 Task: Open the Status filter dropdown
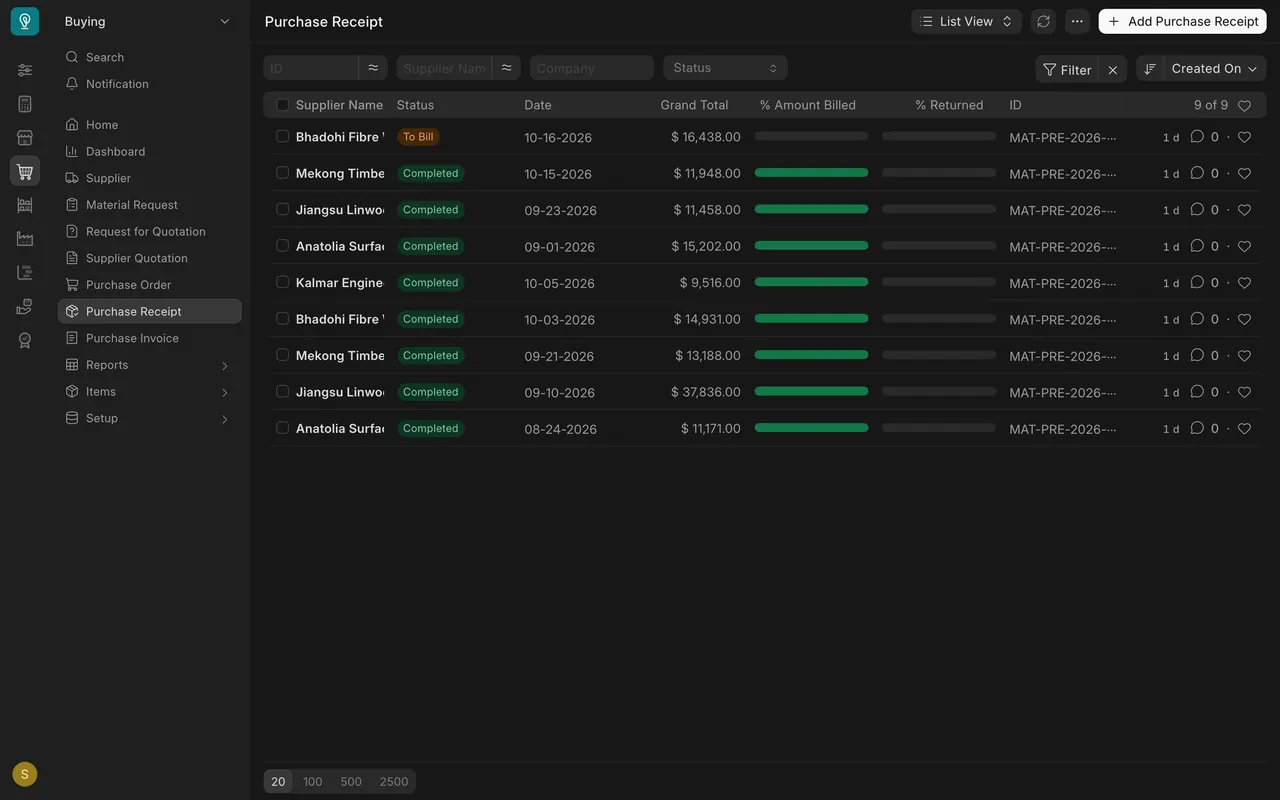coord(725,68)
